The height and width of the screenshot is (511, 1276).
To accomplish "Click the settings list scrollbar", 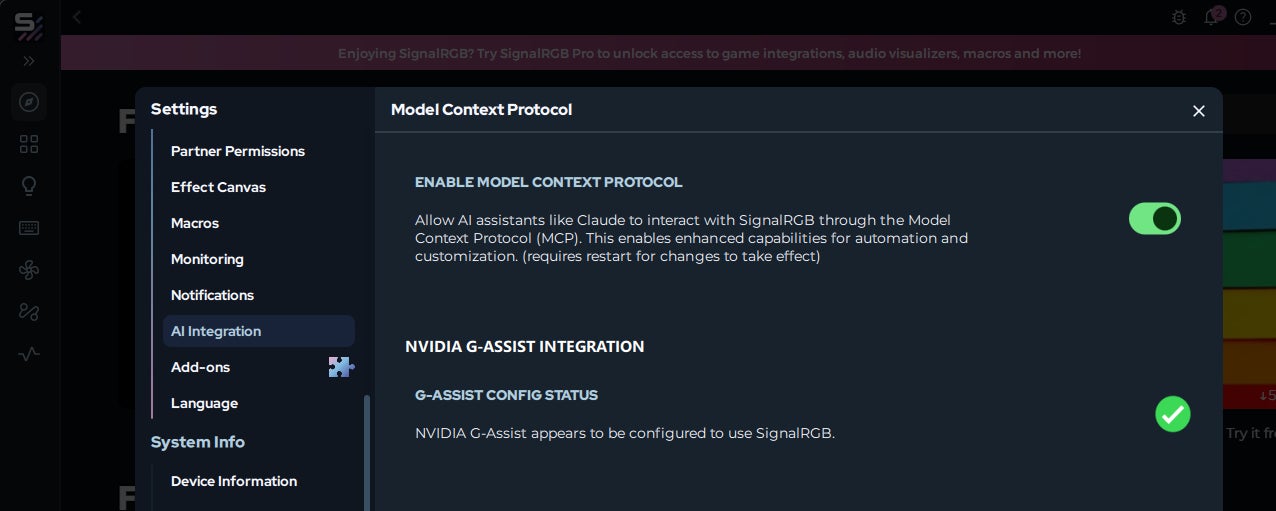I will 367,450.
